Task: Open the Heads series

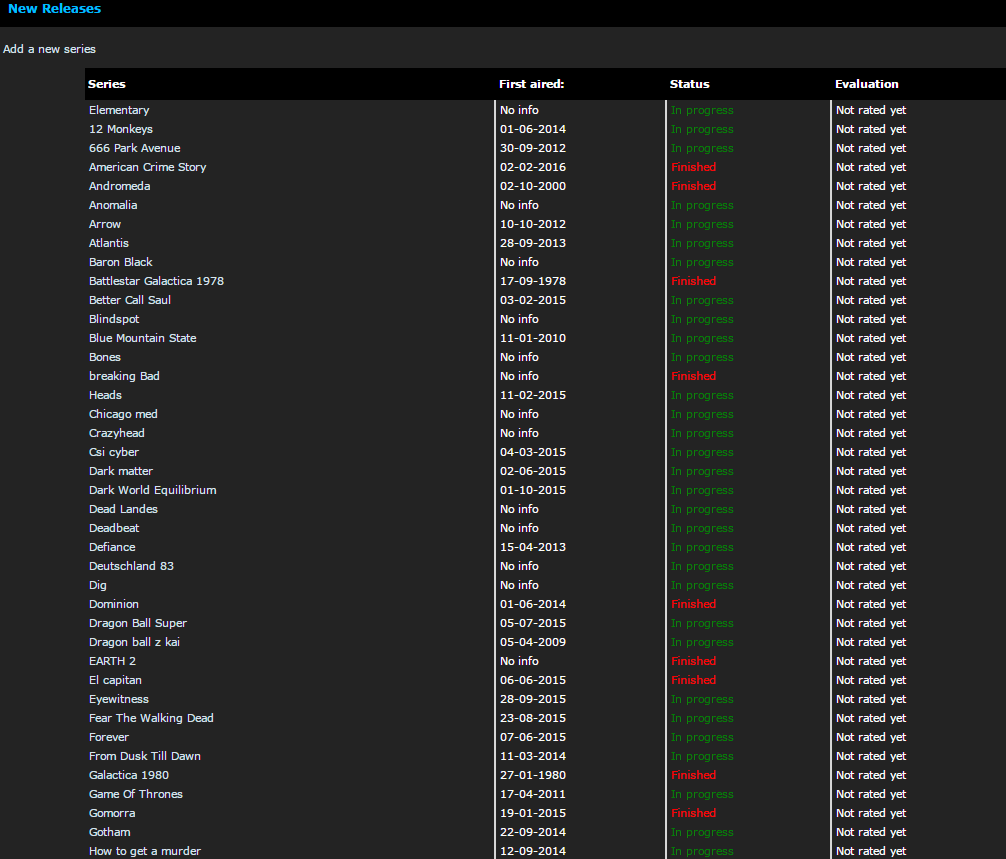Action: (x=105, y=395)
